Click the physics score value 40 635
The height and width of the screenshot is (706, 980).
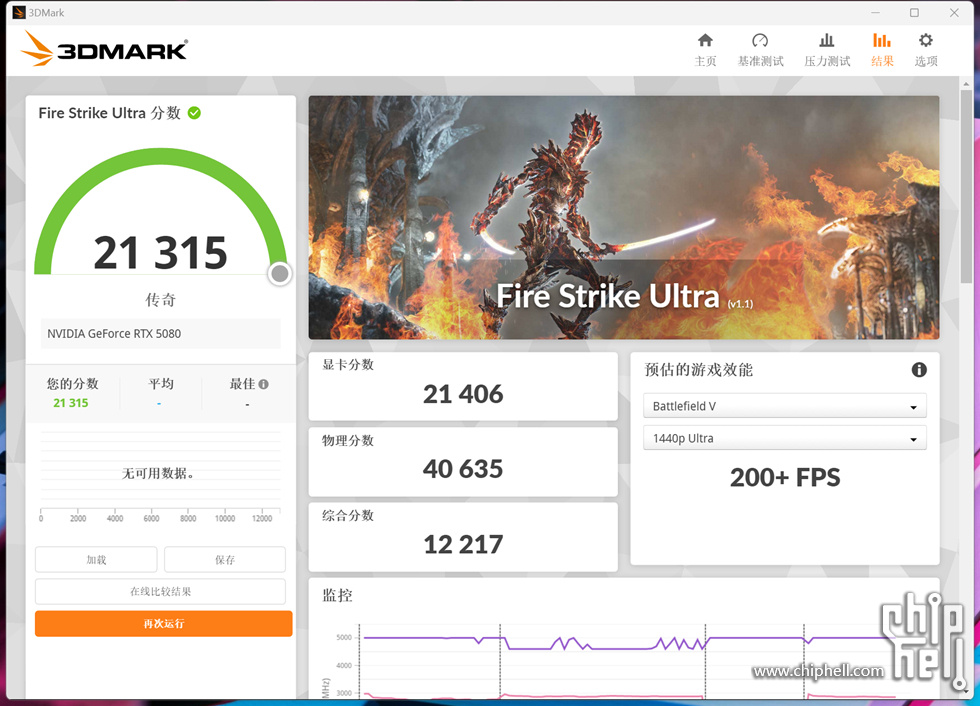[x=463, y=469]
